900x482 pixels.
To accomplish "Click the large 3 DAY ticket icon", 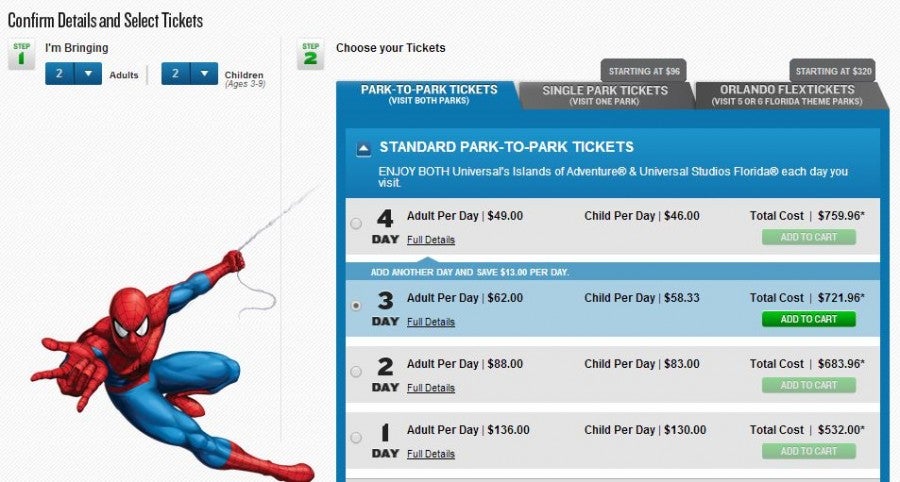I will pyautogui.click(x=385, y=307).
